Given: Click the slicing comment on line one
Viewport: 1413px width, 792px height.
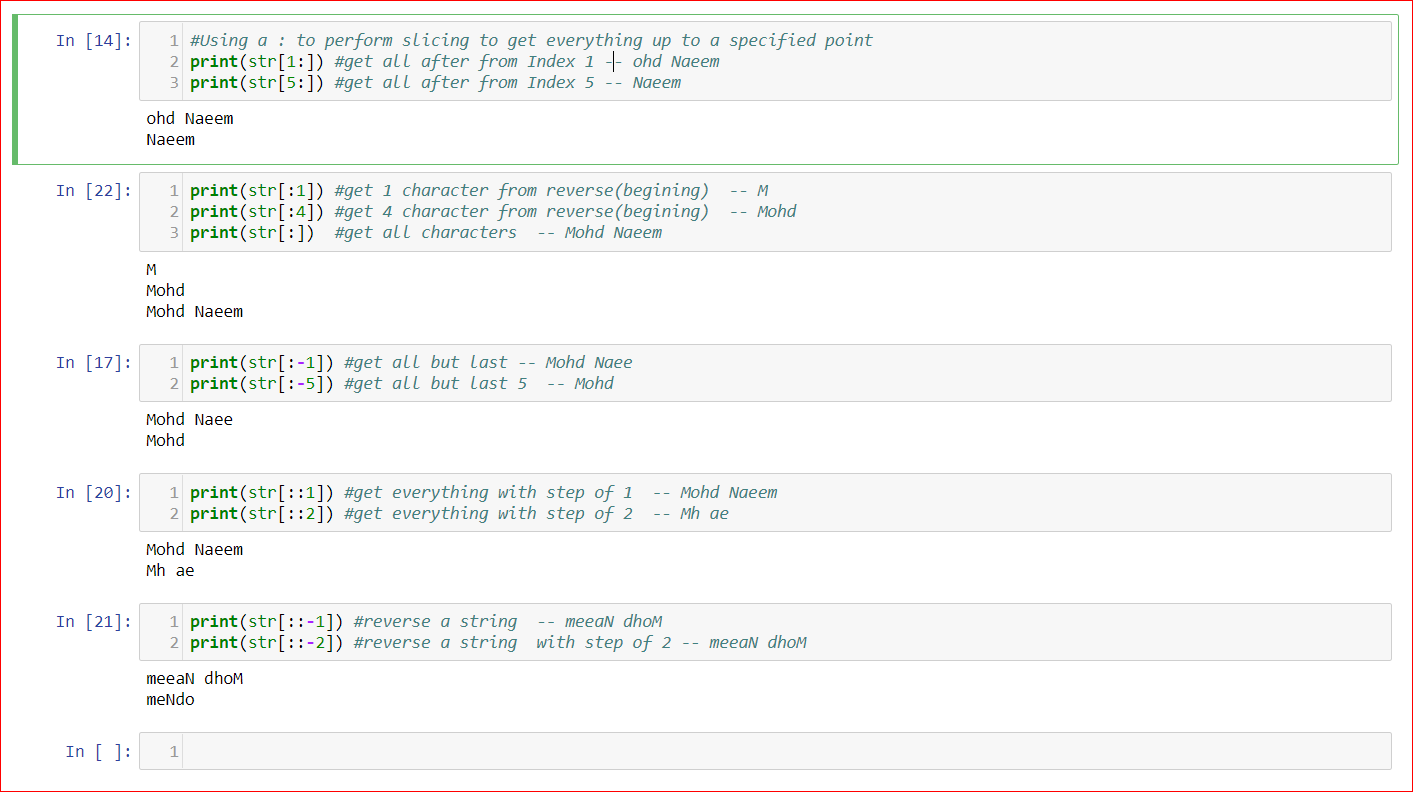Looking at the screenshot, I should pyautogui.click(x=531, y=41).
